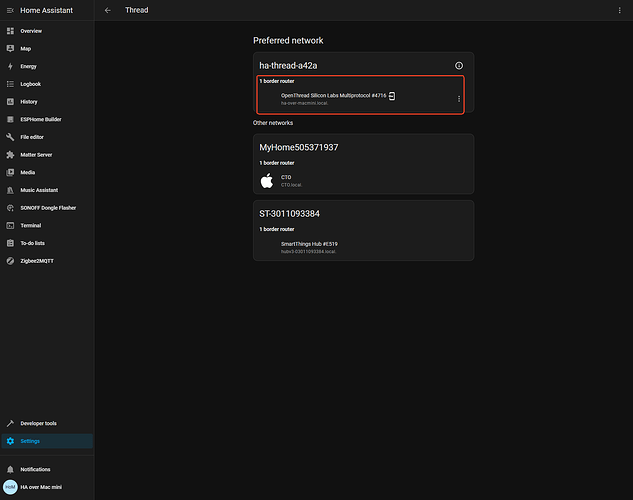Screen dimensions: 633x500
Task: Open the Media icon in sidebar
Action: [10, 172]
